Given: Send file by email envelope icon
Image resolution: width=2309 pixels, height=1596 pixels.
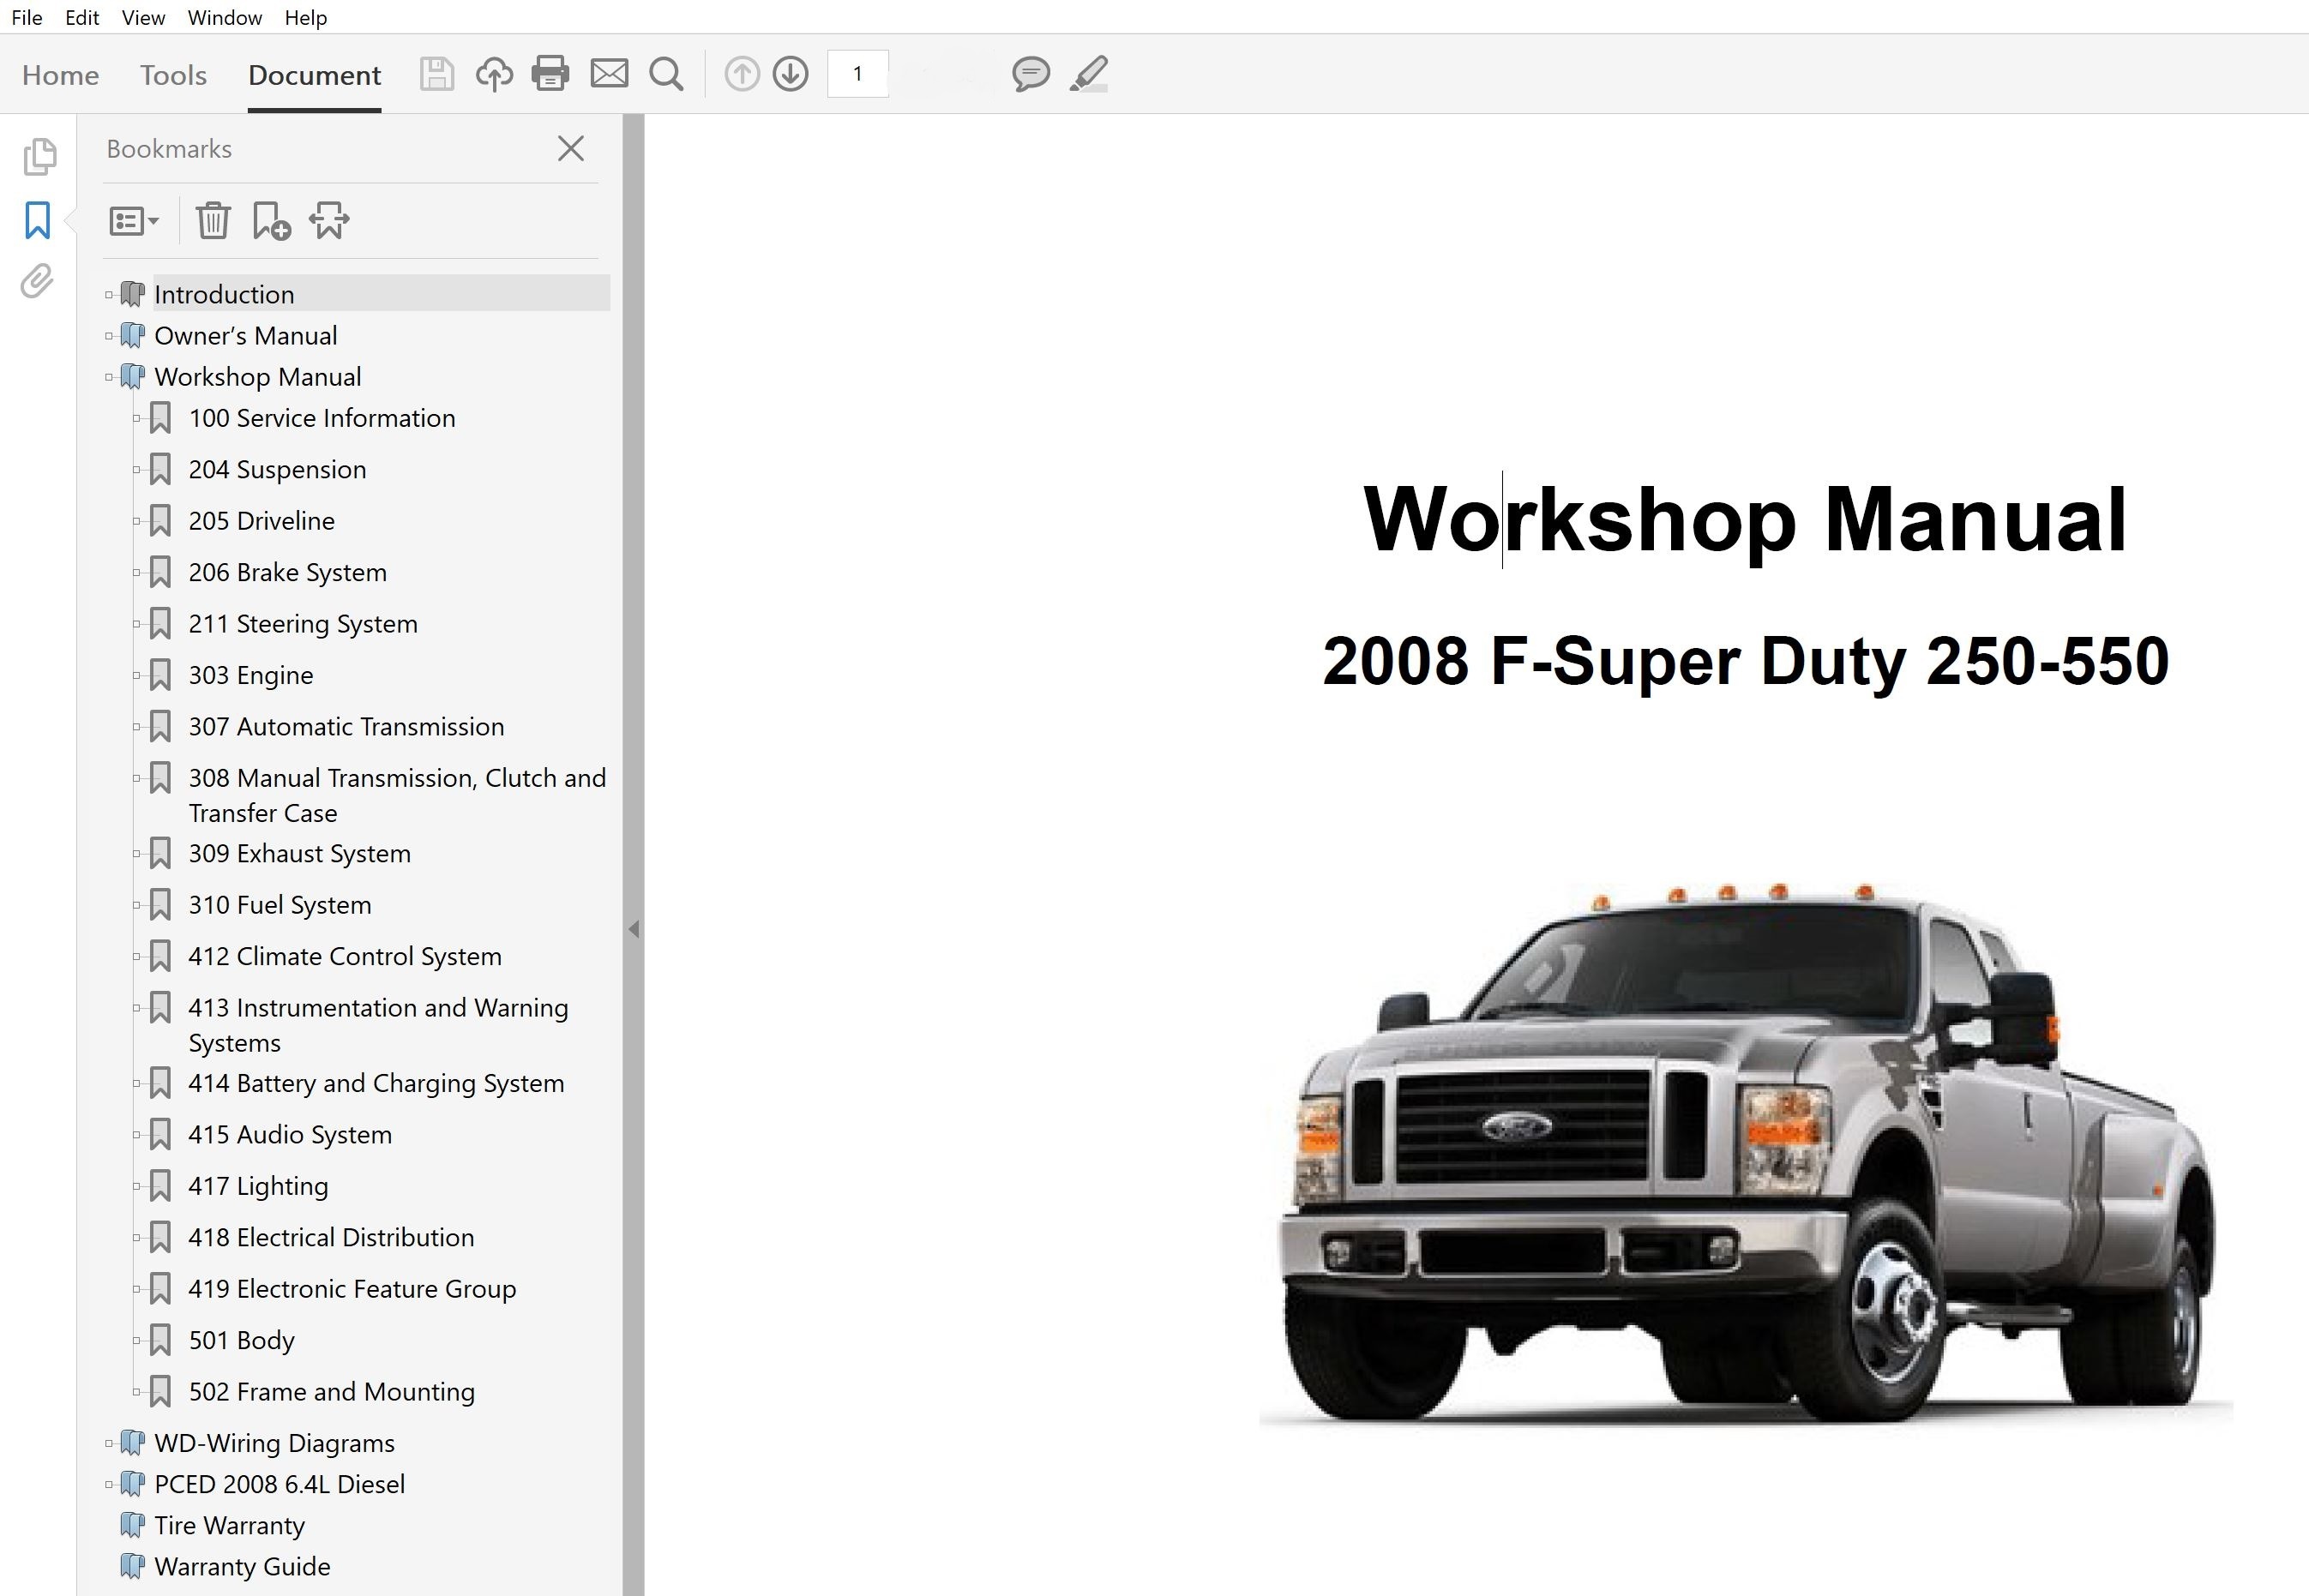Looking at the screenshot, I should click(x=609, y=74).
